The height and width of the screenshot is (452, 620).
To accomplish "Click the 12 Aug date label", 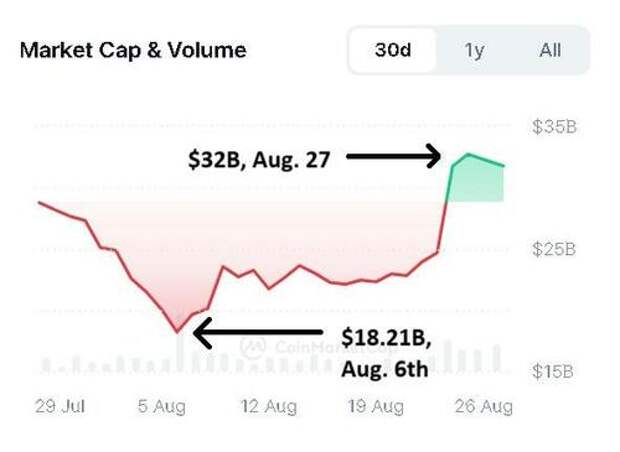I will [x=268, y=406].
